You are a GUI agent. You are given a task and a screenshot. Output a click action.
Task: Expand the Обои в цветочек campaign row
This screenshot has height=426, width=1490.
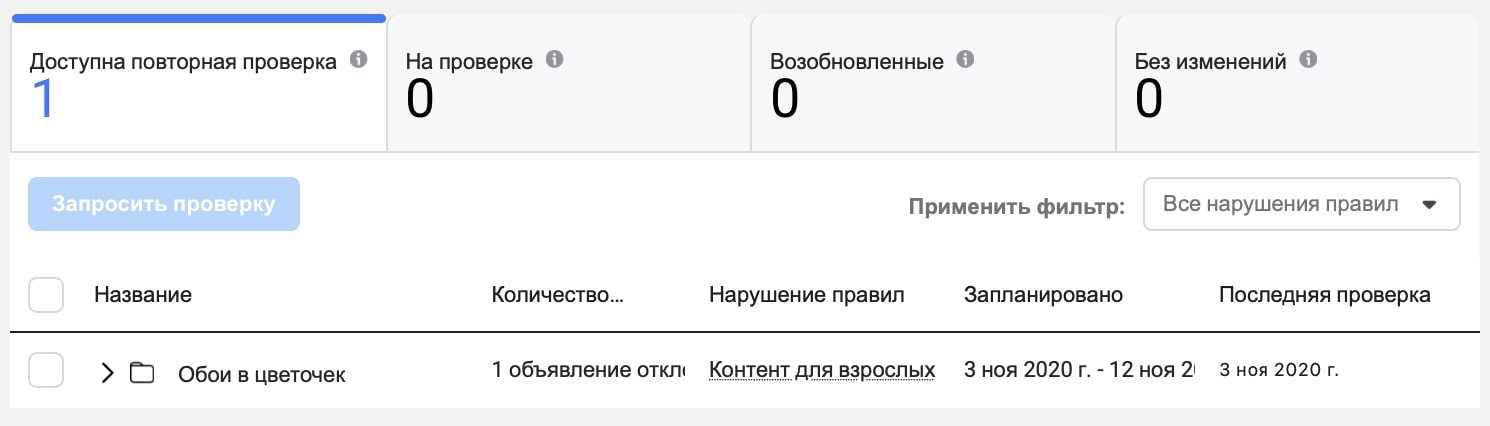108,374
